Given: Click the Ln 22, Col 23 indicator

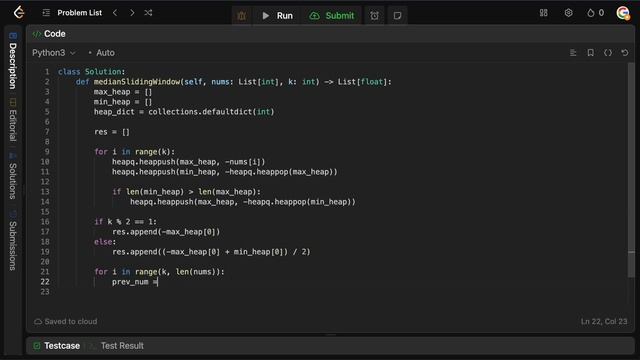Looking at the screenshot, I should coord(604,321).
